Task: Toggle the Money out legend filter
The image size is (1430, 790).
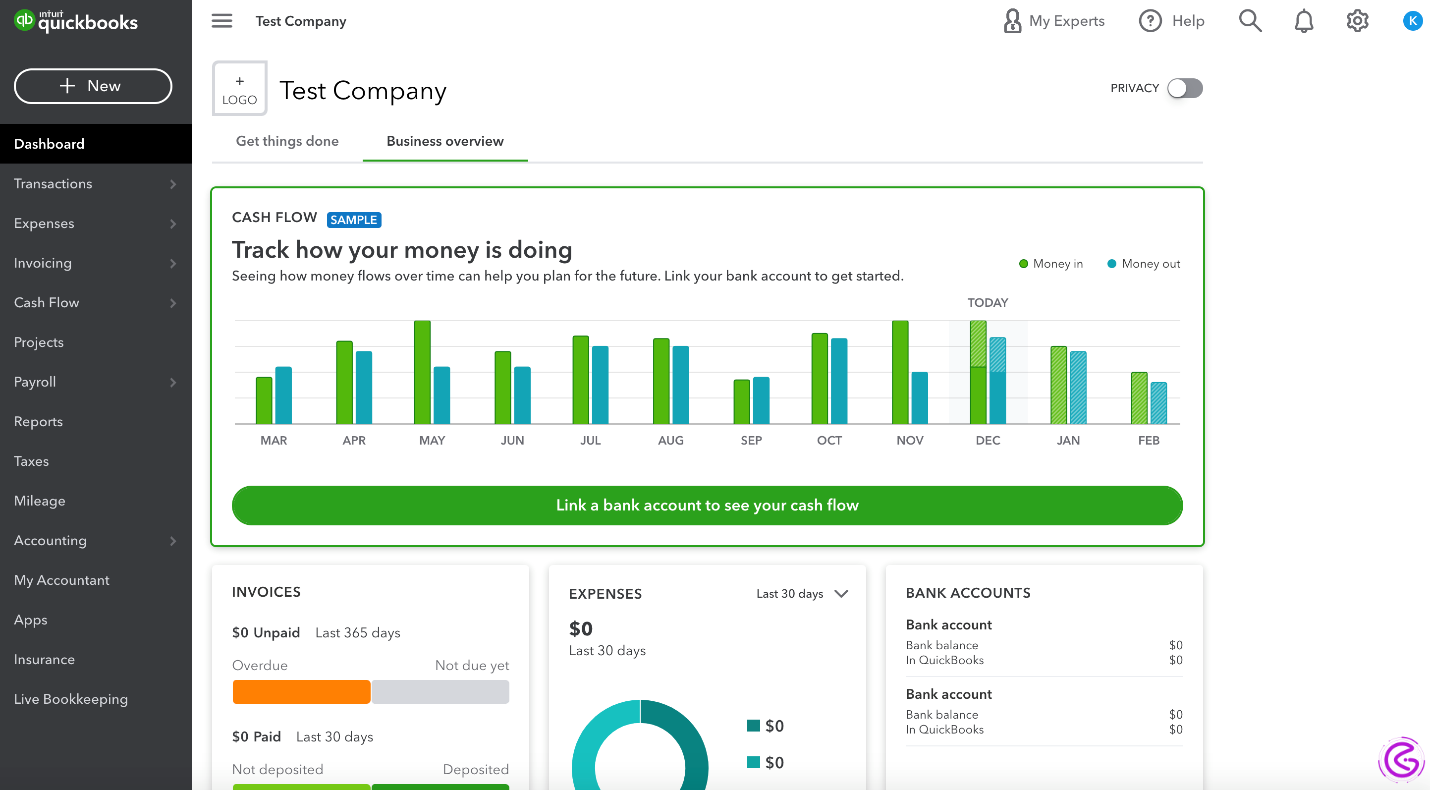Action: click(1143, 263)
